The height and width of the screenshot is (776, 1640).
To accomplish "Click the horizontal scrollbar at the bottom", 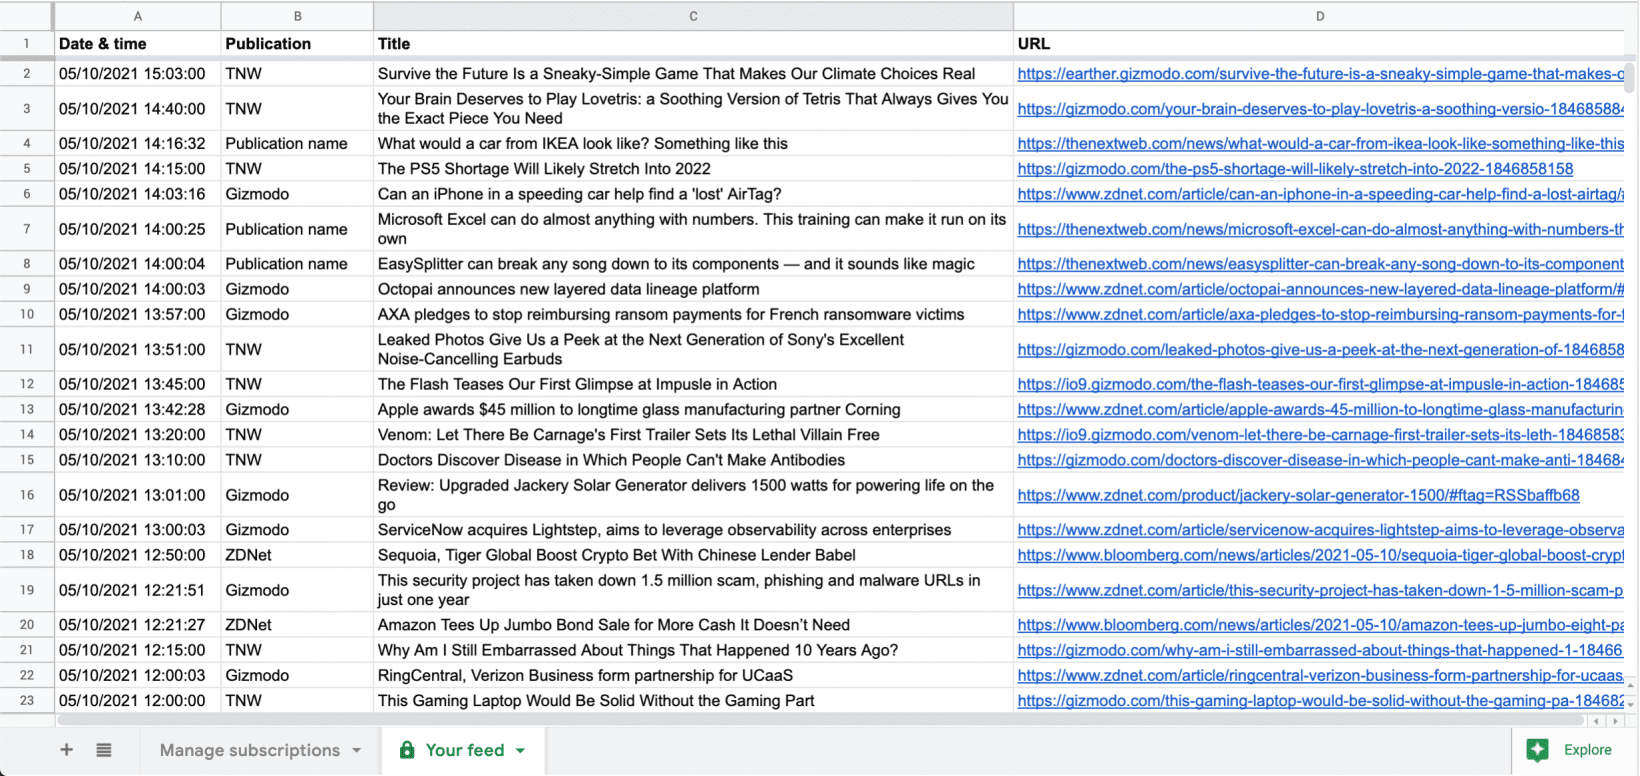I will click(x=820, y=720).
